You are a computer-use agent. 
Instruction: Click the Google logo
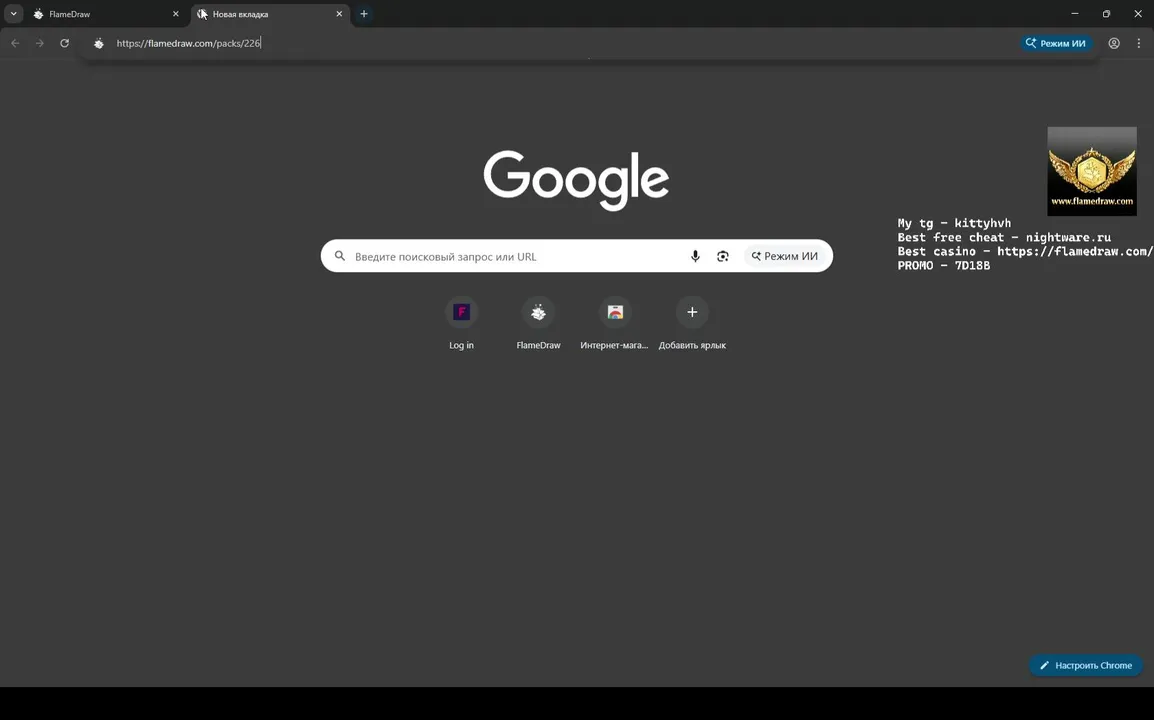tap(576, 180)
